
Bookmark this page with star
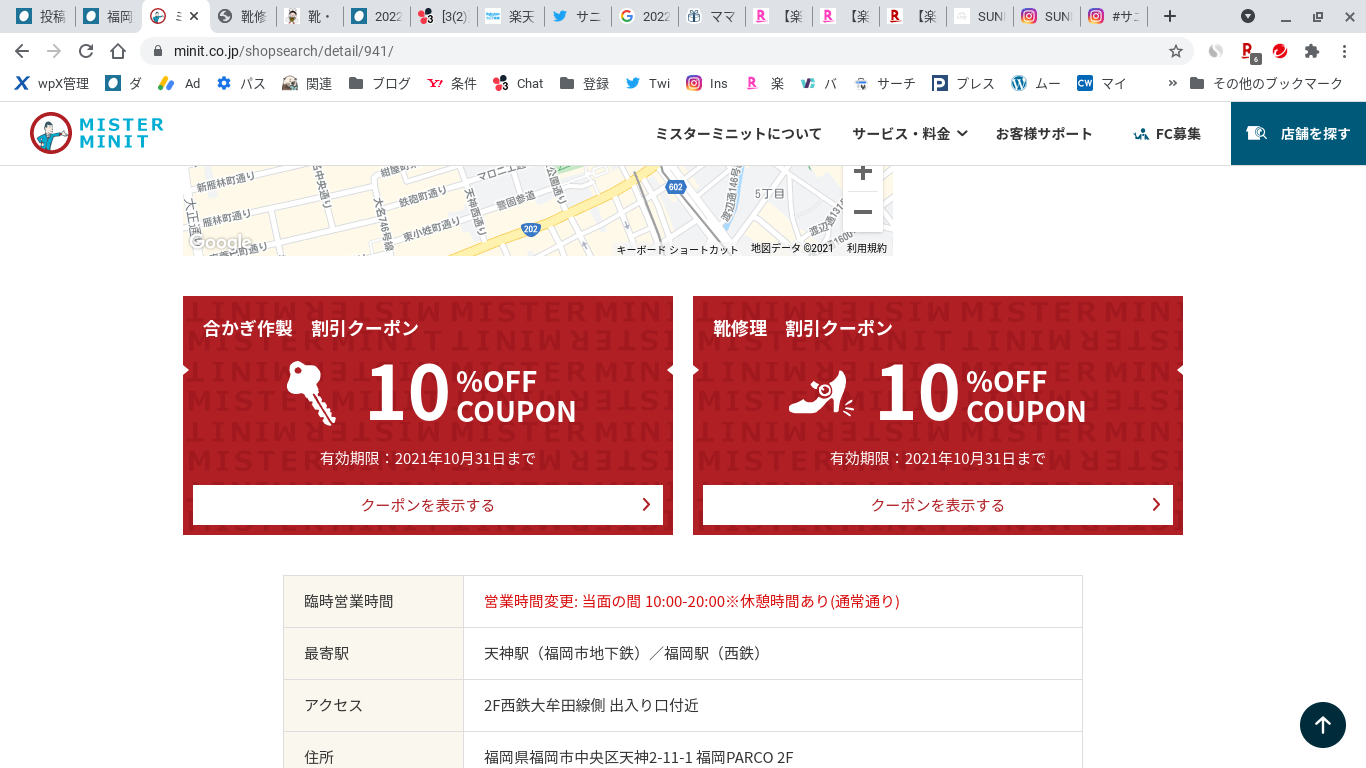(x=1176, y=51)
